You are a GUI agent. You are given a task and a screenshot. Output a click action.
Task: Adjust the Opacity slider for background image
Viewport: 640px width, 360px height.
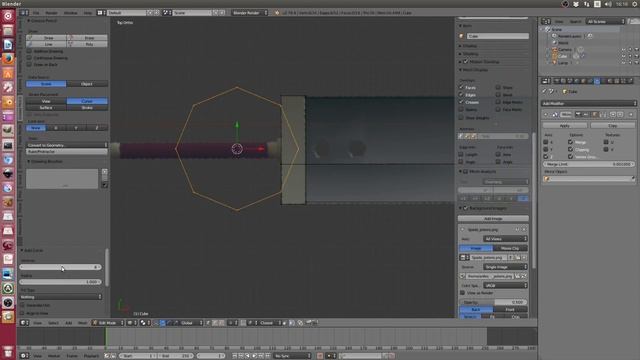pos(493,302)
